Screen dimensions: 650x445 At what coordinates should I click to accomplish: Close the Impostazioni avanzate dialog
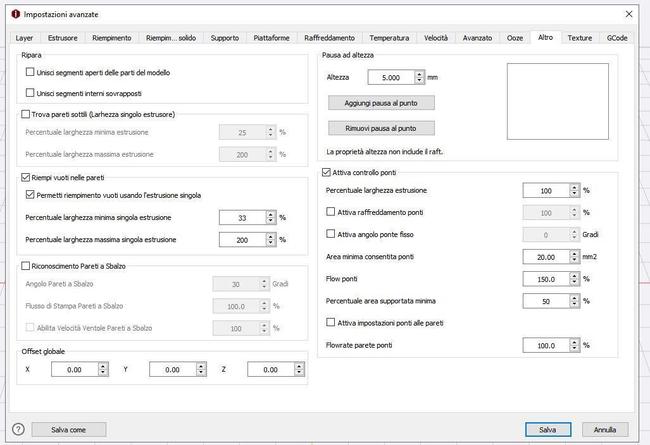point(627,15)
